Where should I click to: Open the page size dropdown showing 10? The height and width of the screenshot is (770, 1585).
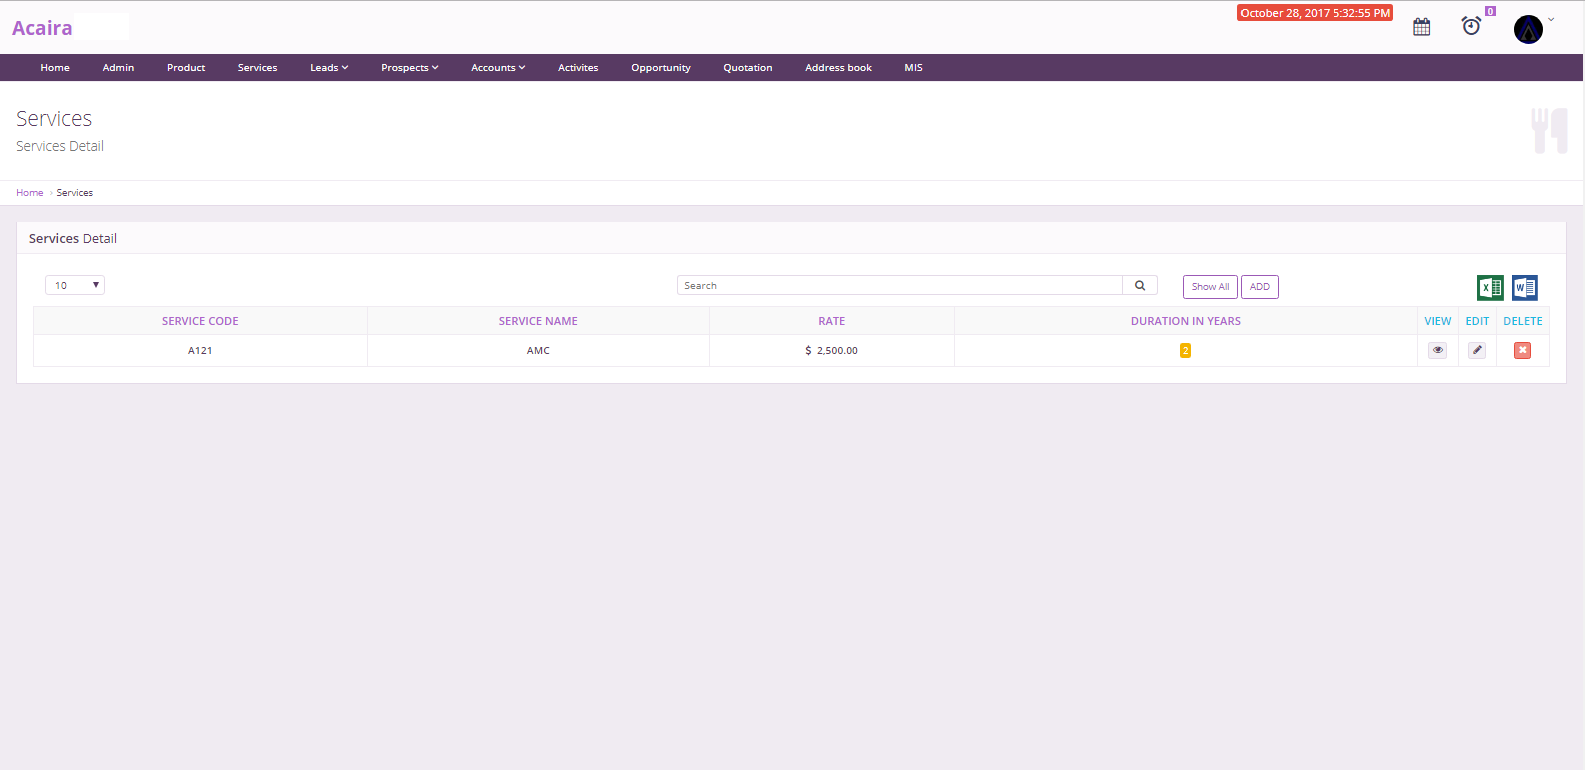75,286
